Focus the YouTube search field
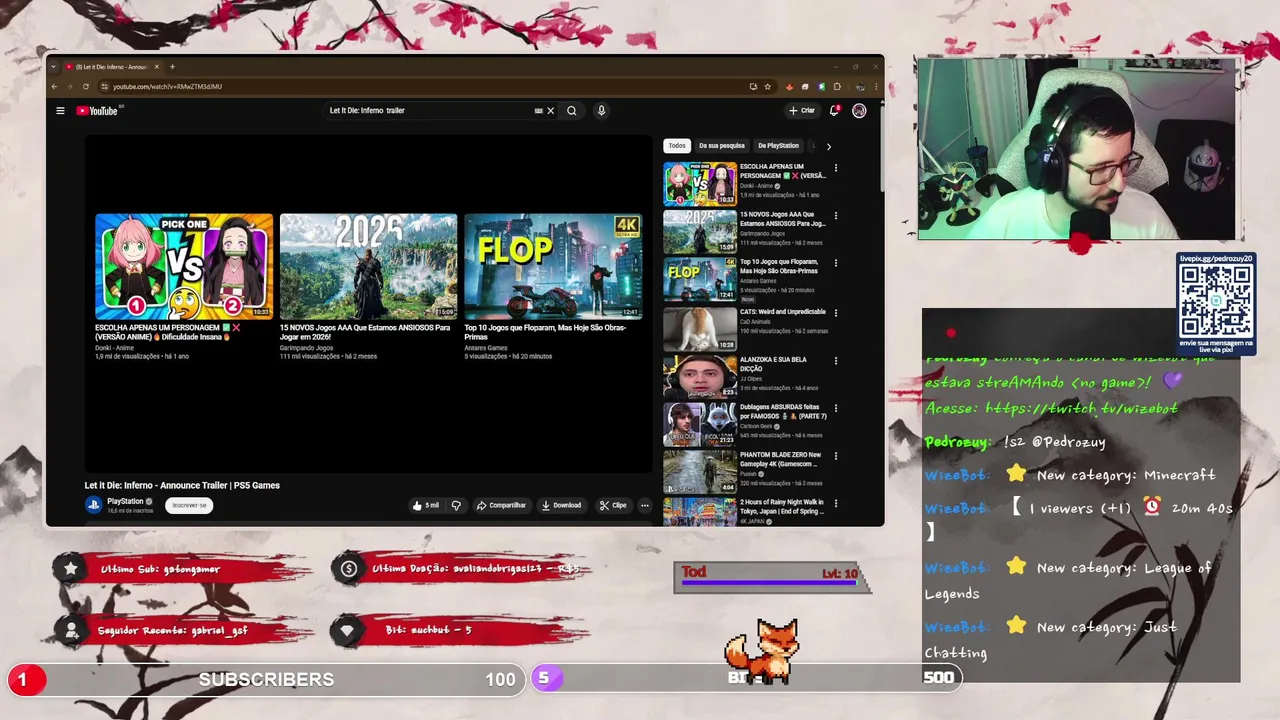Screen dimensions: 1280x720 430,111
